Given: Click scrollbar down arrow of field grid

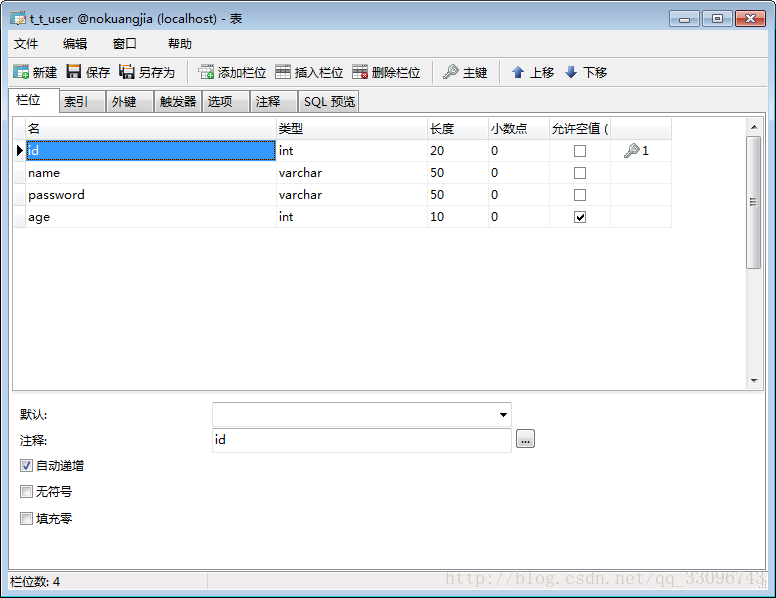Looking at the screenshot, I should (754, 381).
